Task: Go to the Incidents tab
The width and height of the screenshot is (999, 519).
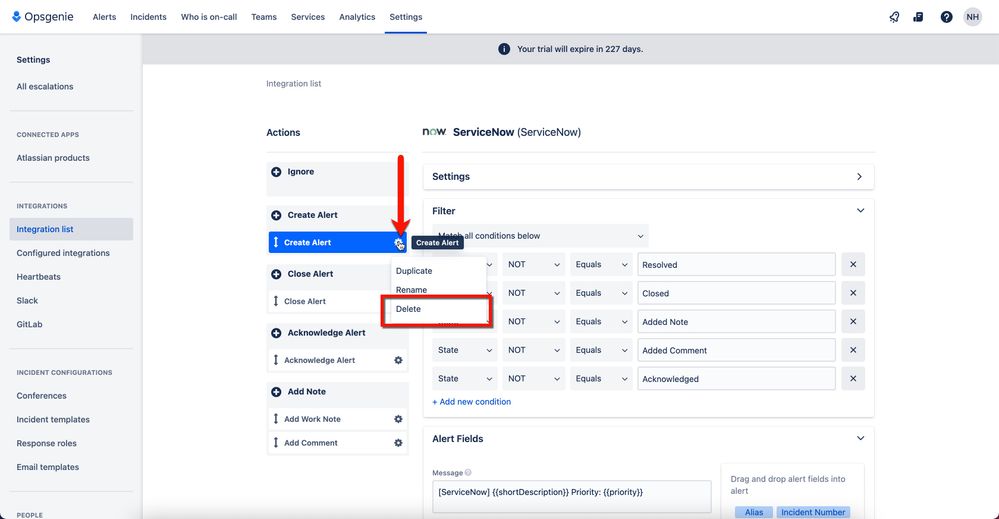Action: point(148,17)
